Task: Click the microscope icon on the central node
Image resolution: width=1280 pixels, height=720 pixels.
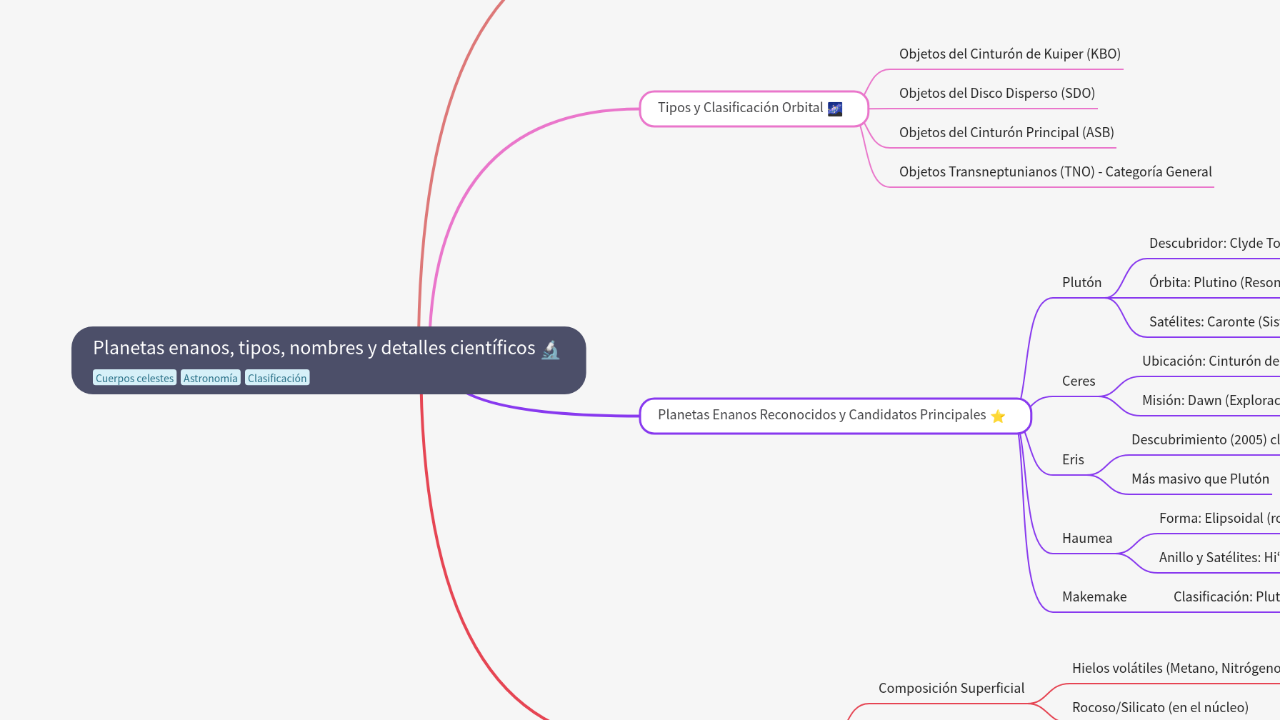Action: coord(551,348)
